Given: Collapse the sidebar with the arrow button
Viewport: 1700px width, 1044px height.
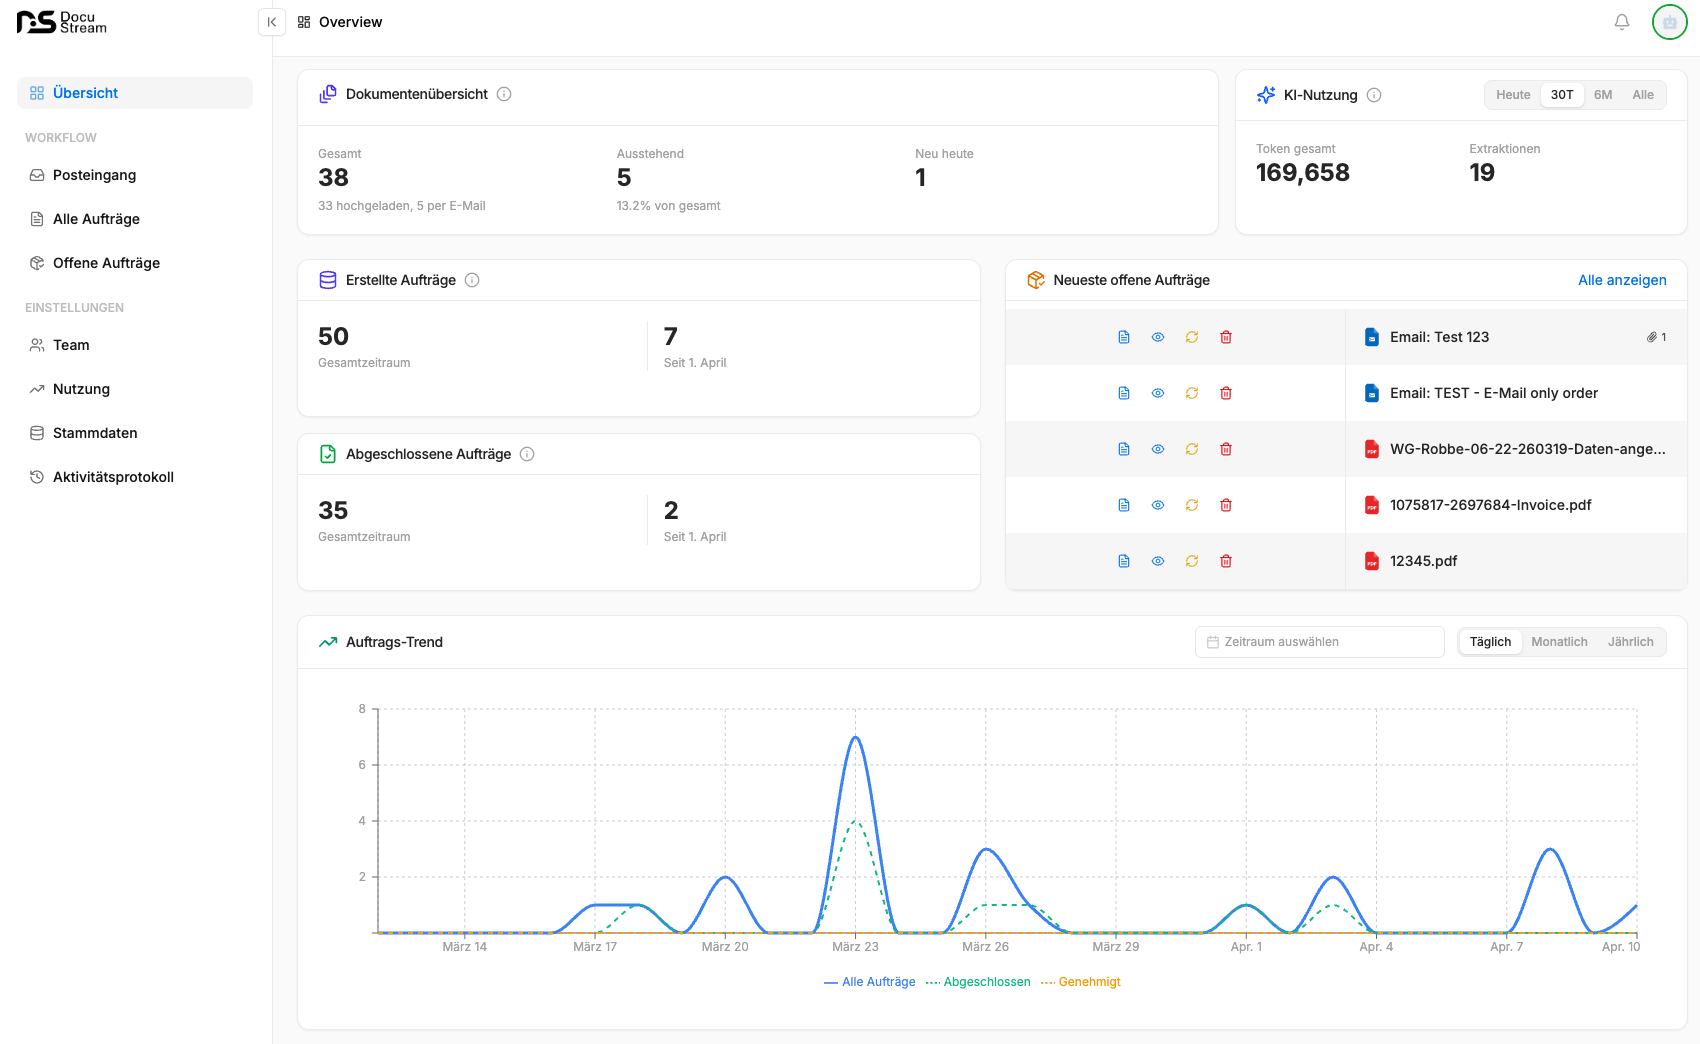Looking at the screenshot, I should coord(271,22).
